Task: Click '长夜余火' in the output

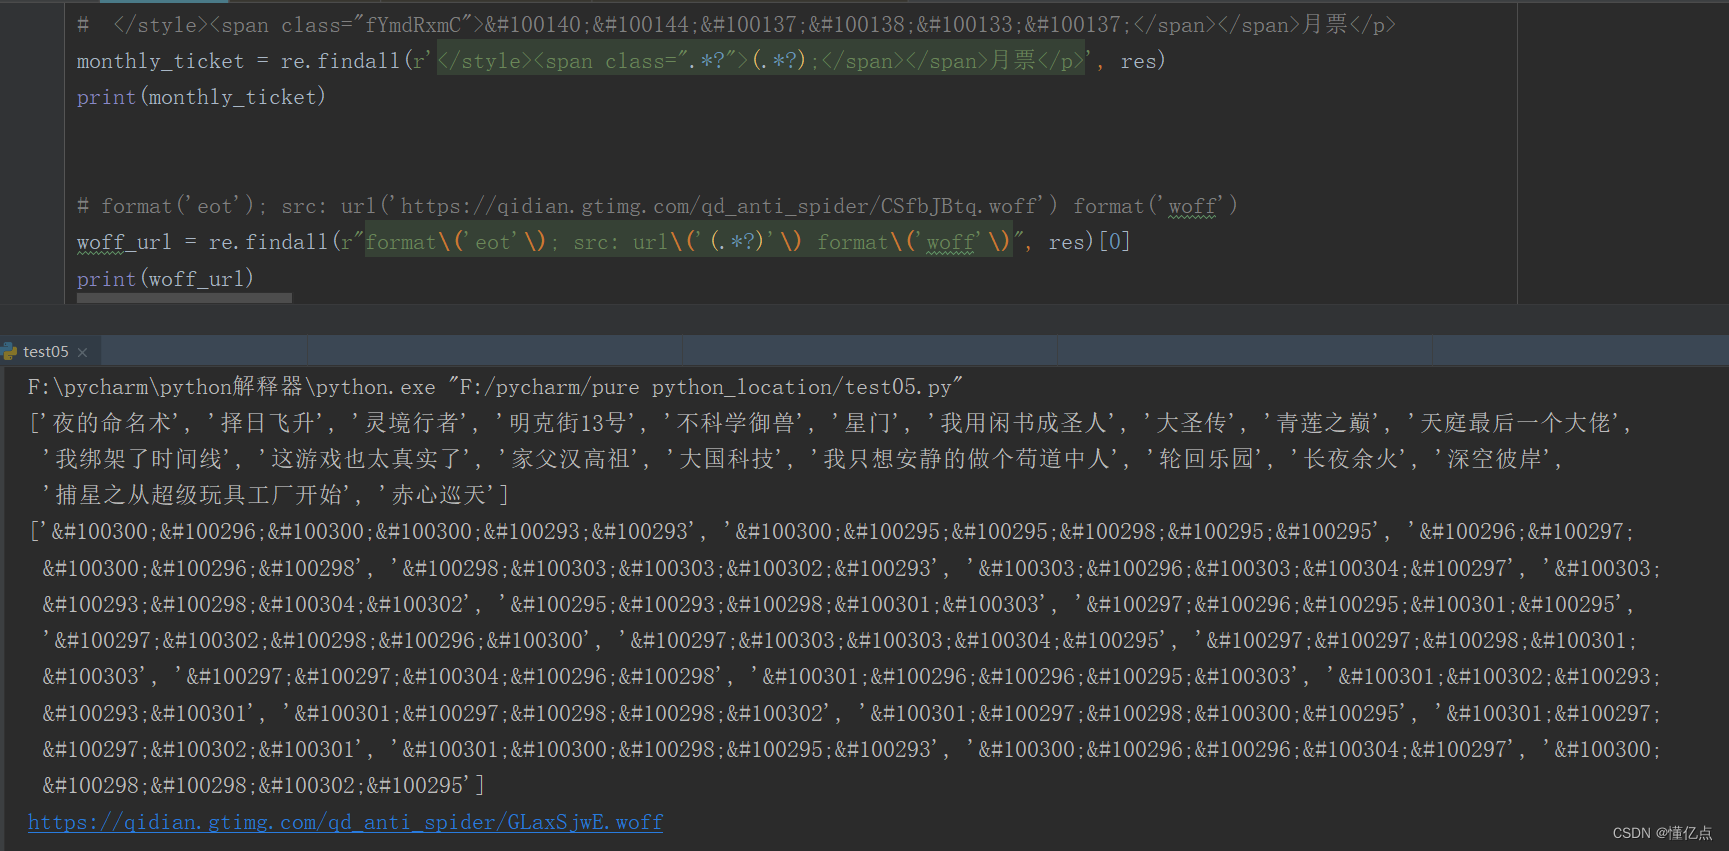Action: click(x=1350, y=459)
